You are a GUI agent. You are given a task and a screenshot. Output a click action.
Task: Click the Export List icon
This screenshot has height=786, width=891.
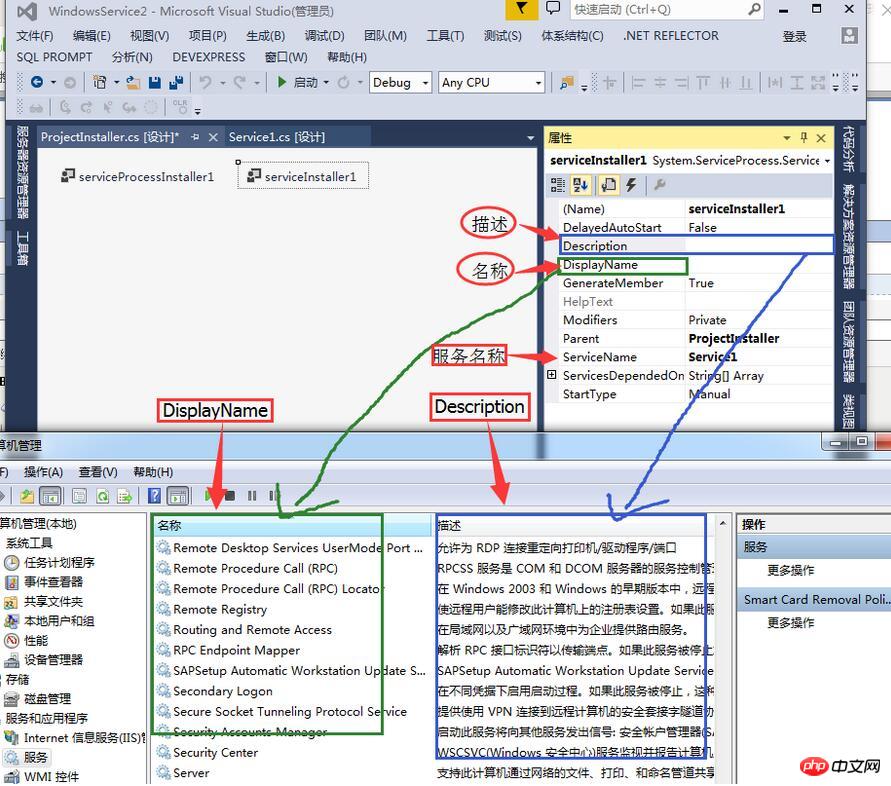click(124, 496)
